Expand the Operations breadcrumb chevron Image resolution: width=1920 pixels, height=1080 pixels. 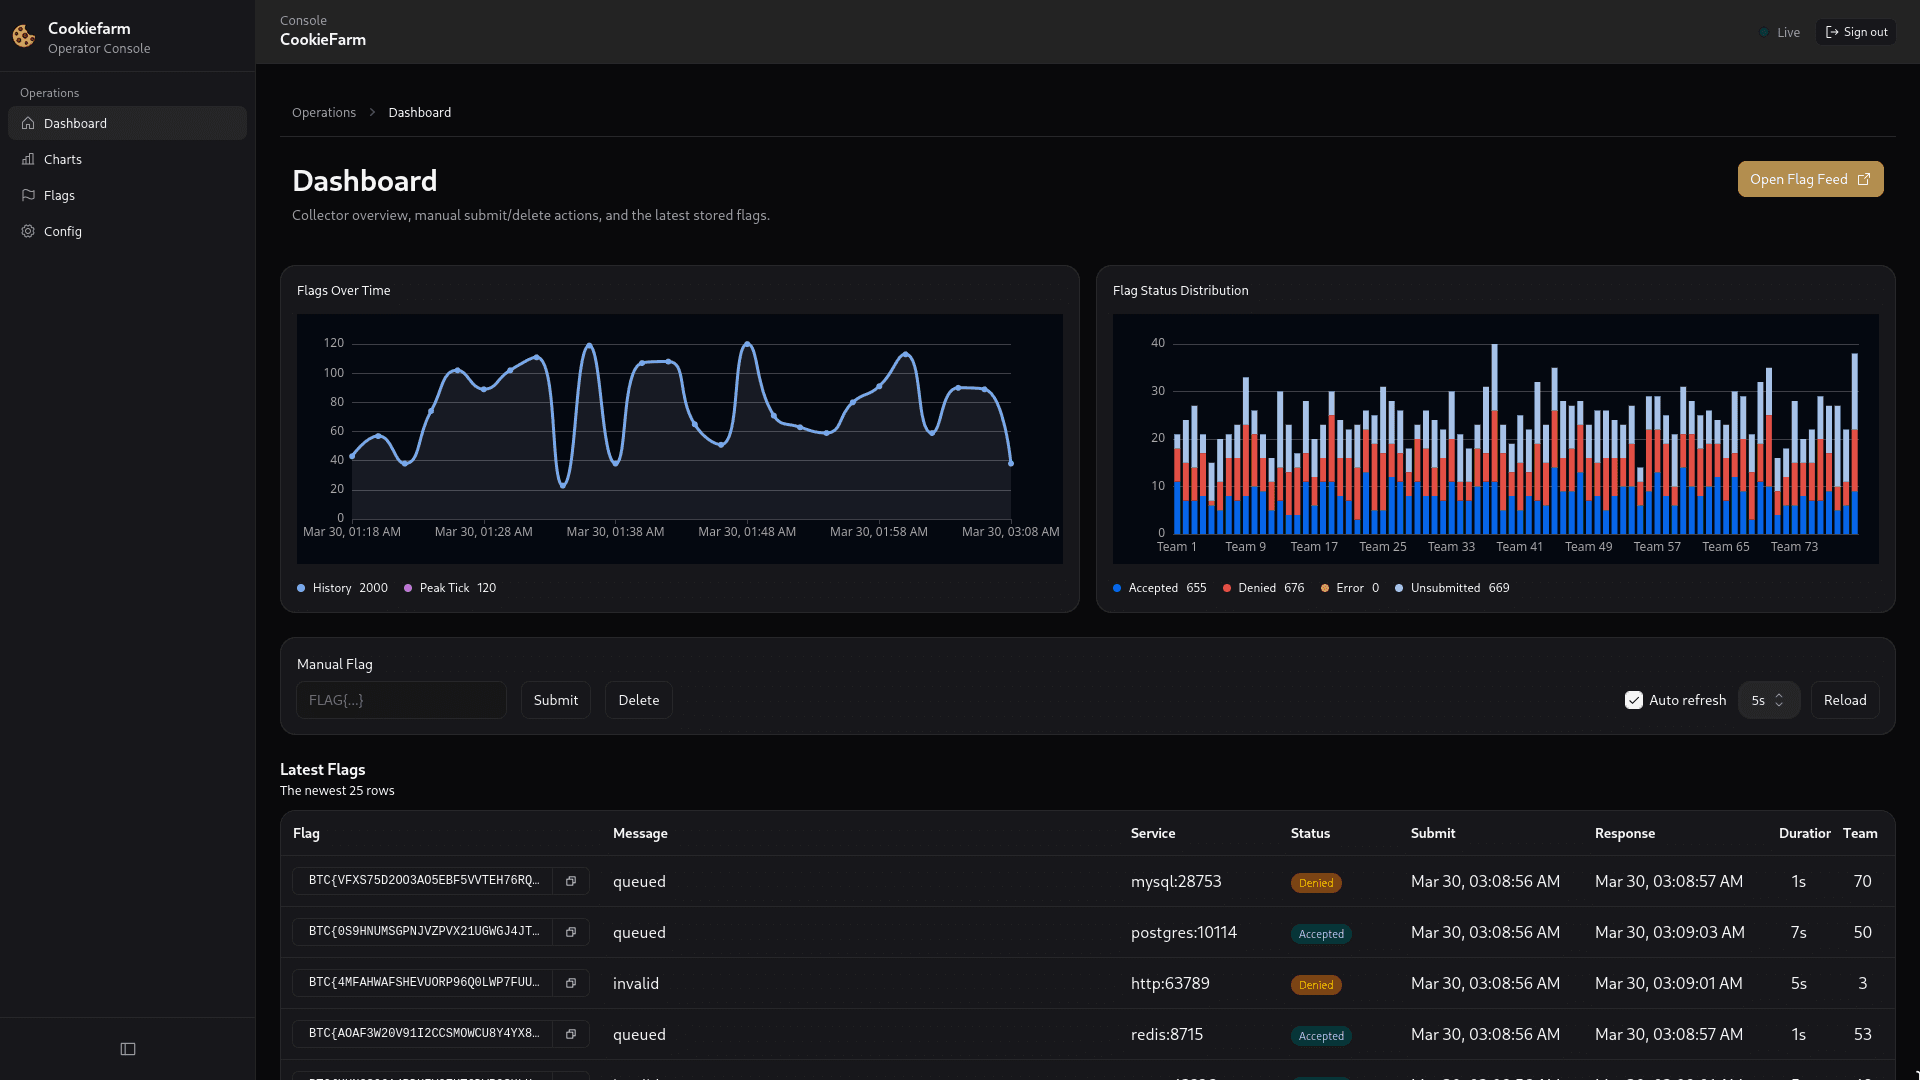(x=372, y=112)
